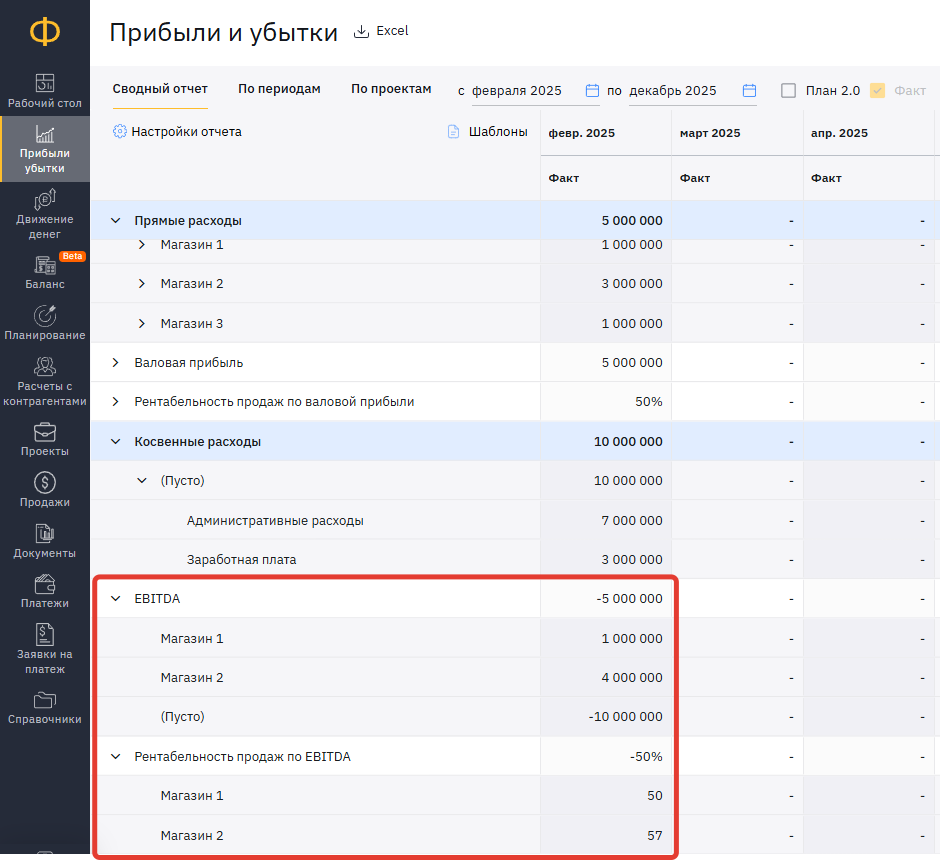Screen dimensions: 940x861
Task: Open calendar for start date февраля 2025
Action: point(592,91)
